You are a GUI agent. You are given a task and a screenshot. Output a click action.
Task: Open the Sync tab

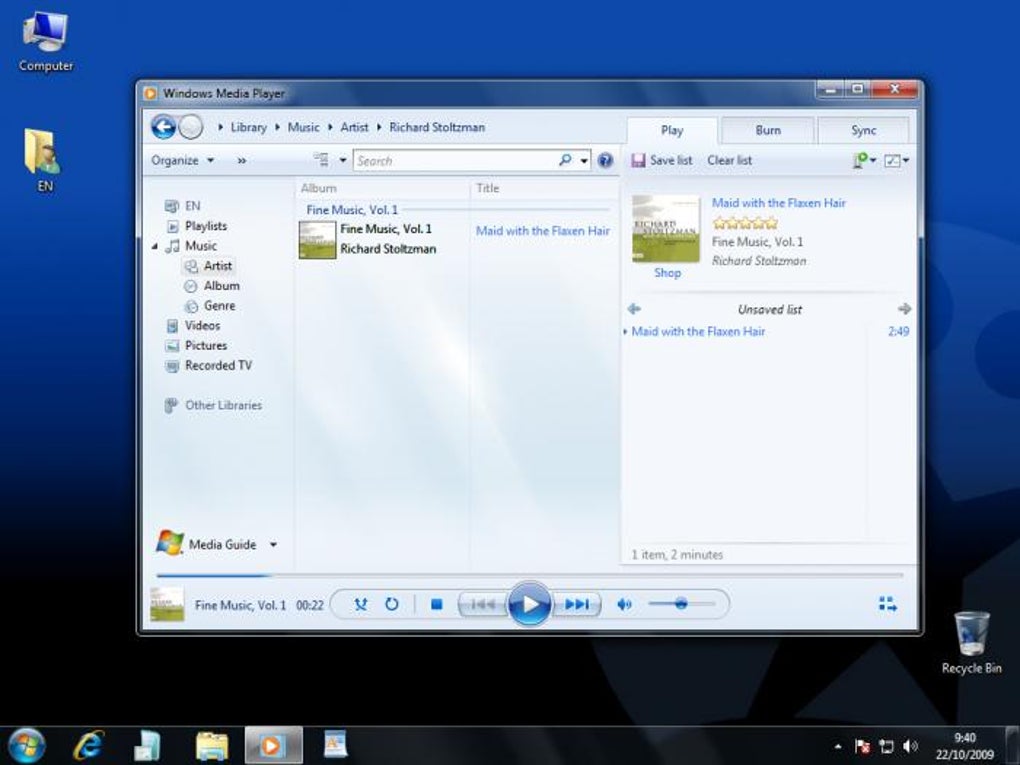point(863,131)
